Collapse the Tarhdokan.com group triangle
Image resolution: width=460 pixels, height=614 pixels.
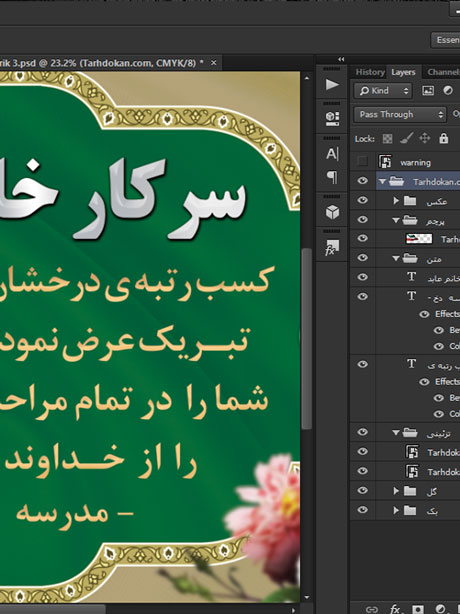click(x=382, y=181)
